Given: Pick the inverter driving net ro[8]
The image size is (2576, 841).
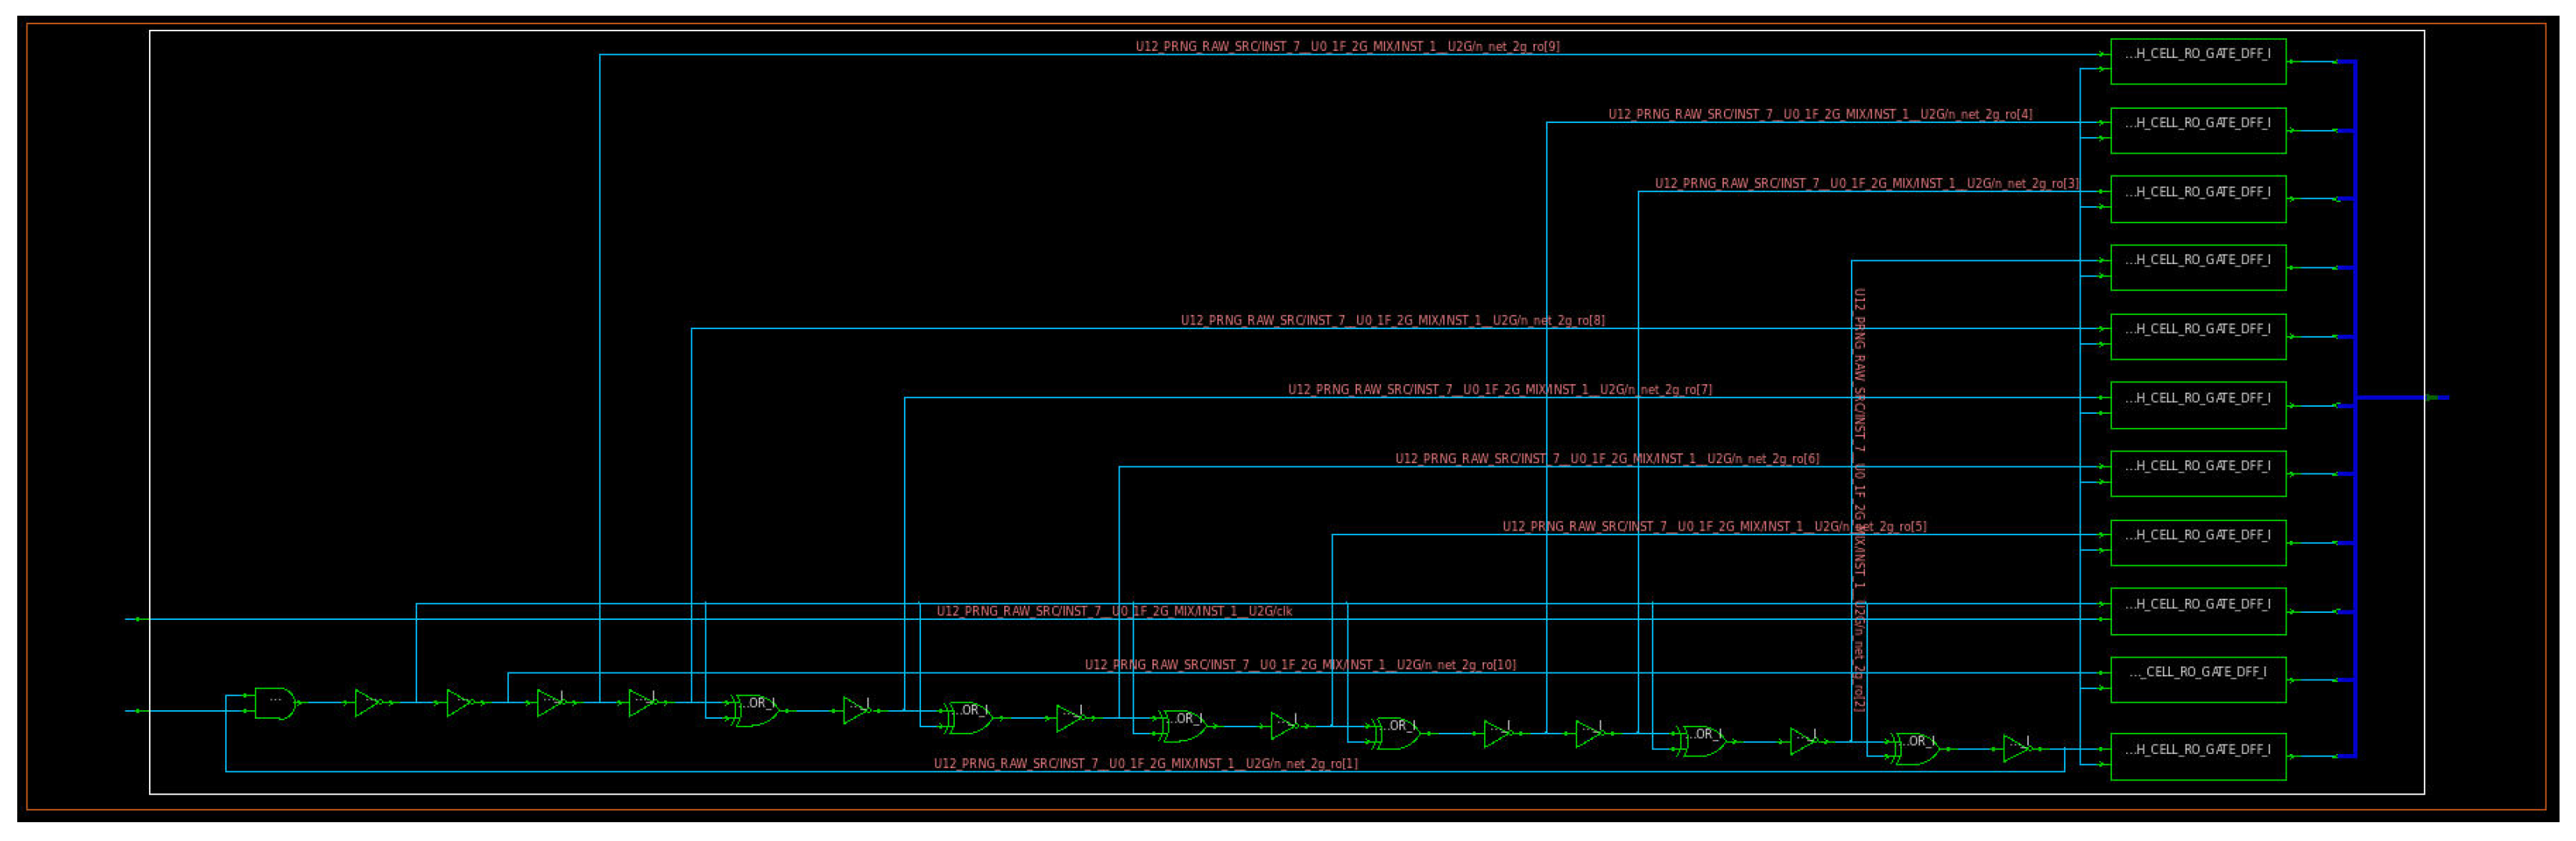Looking at the screenshot, I should point(642,703).
